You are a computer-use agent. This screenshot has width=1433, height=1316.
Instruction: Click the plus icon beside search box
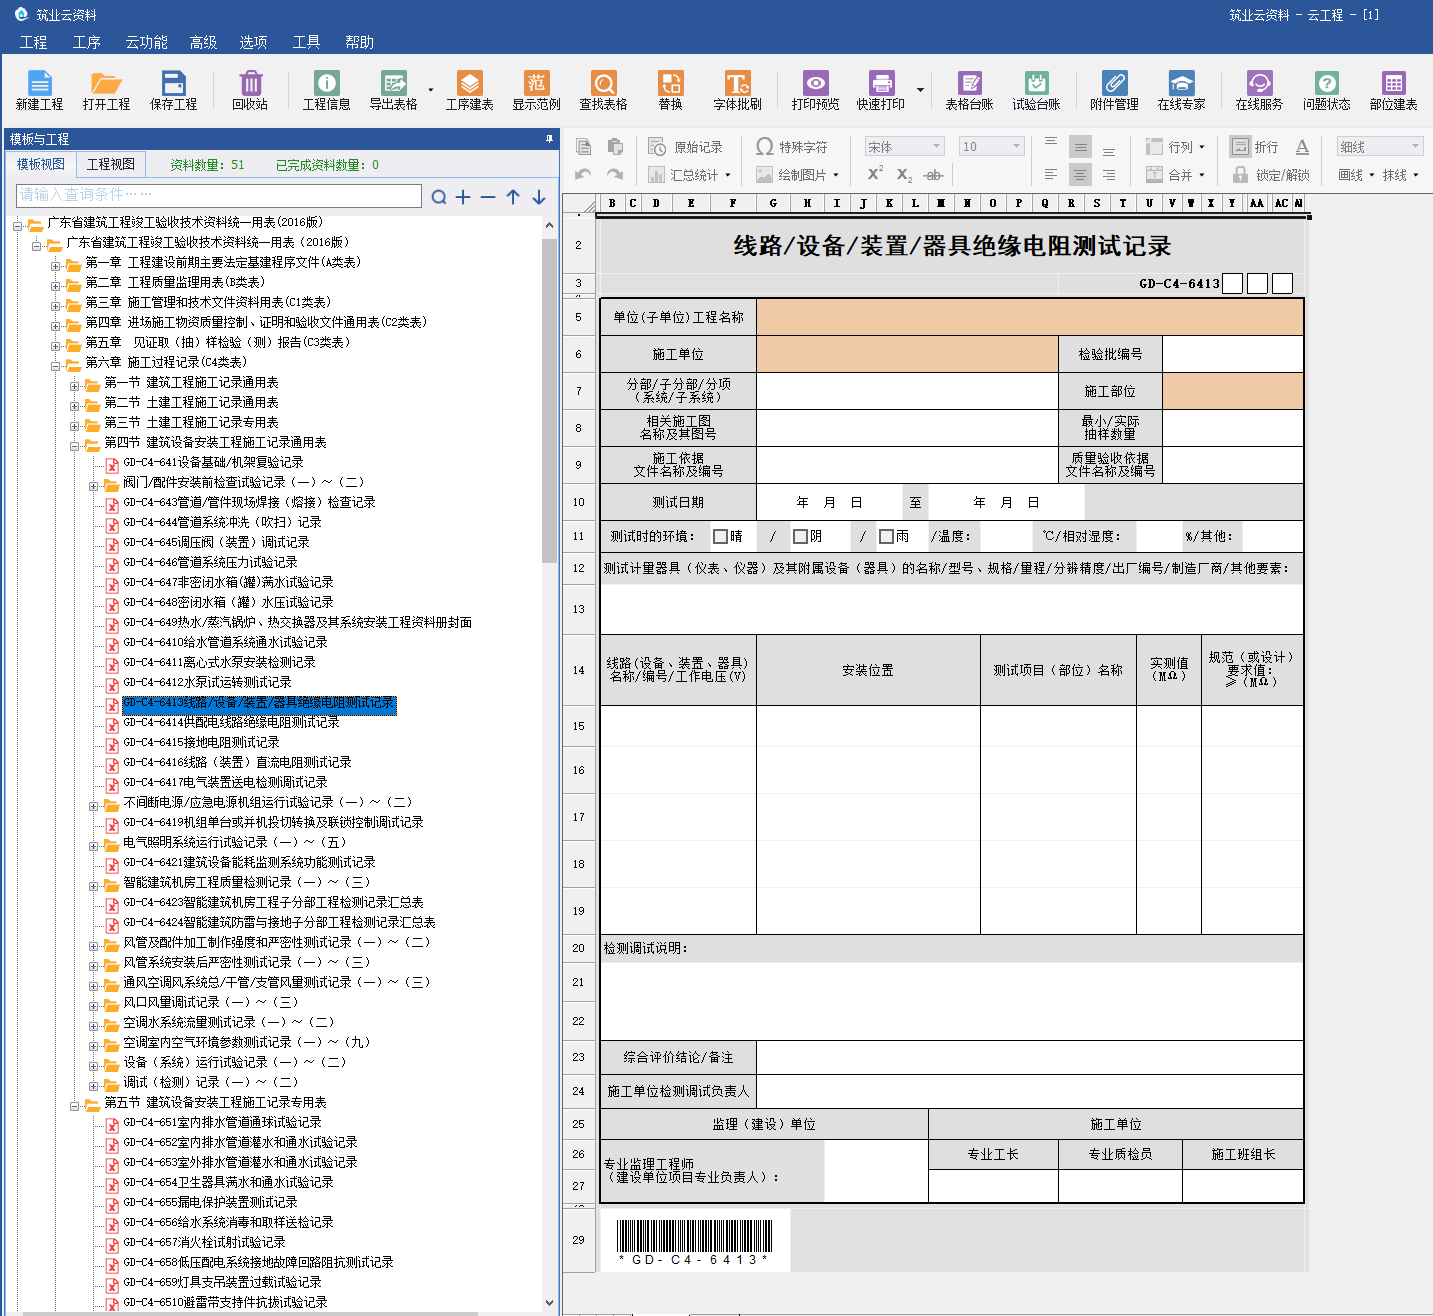point(463,197)
